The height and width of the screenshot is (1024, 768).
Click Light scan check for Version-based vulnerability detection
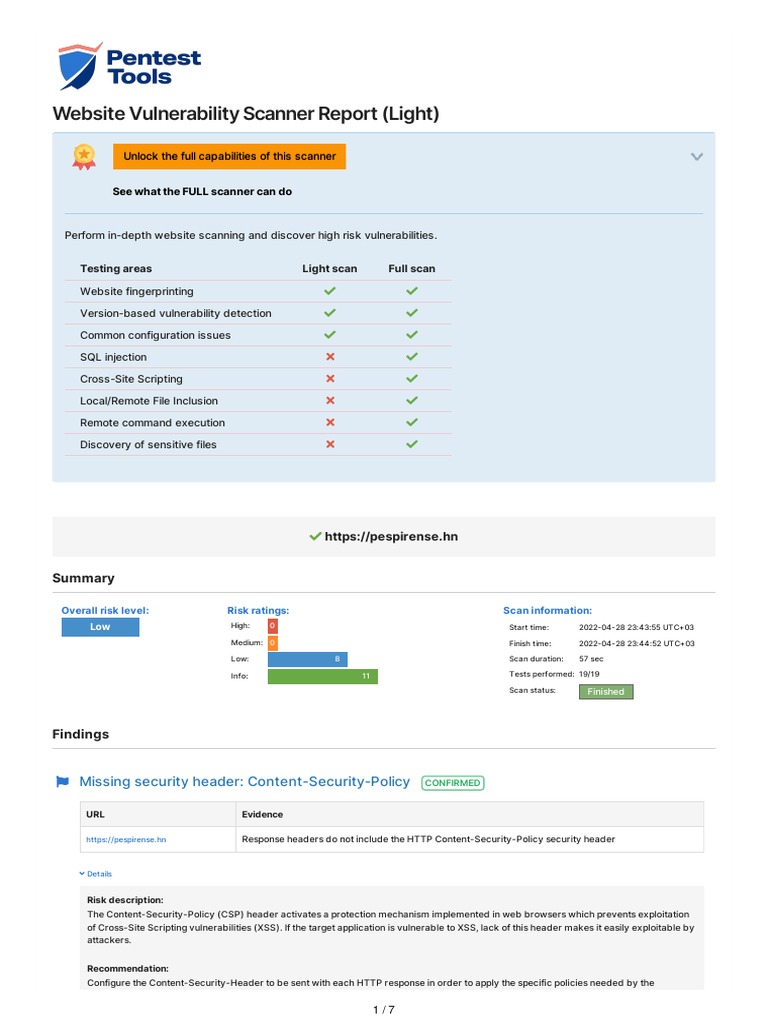click(x=330, y=313)
